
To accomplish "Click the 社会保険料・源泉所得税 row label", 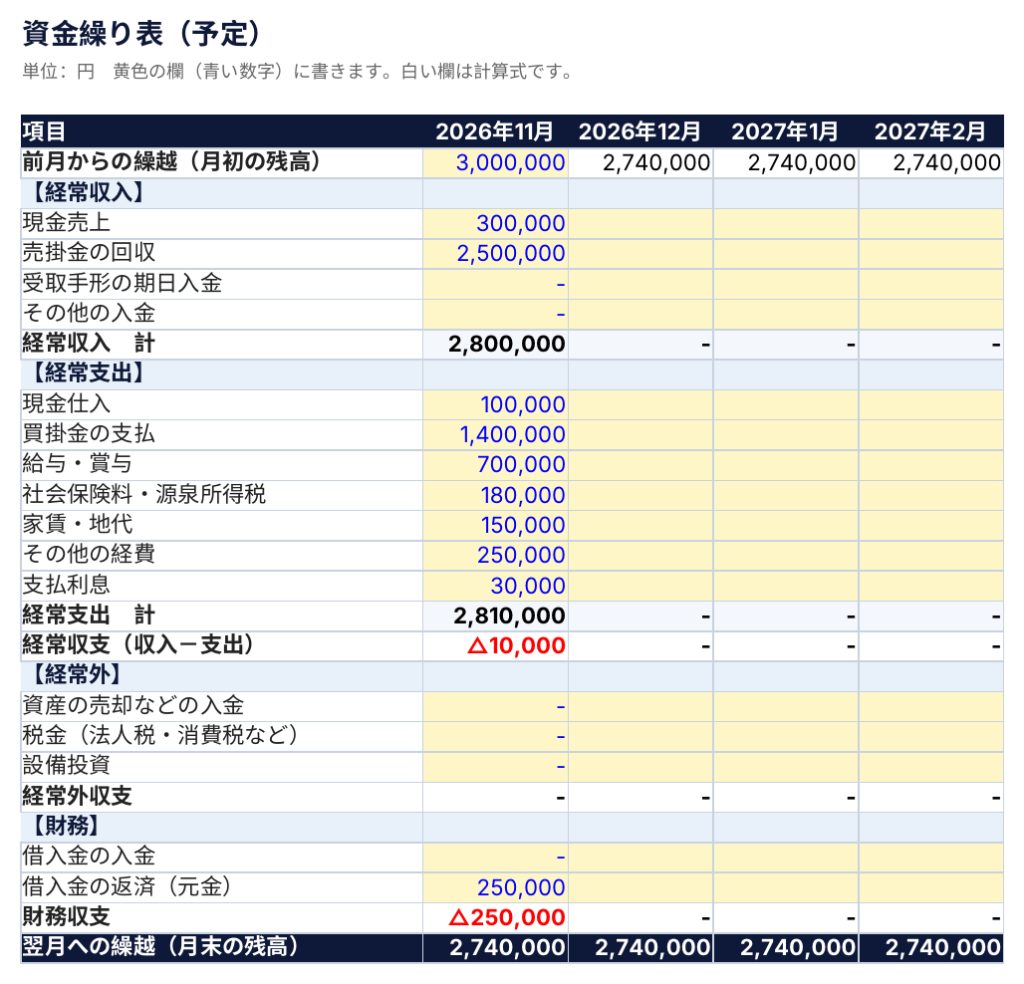I will pos(144,495).
